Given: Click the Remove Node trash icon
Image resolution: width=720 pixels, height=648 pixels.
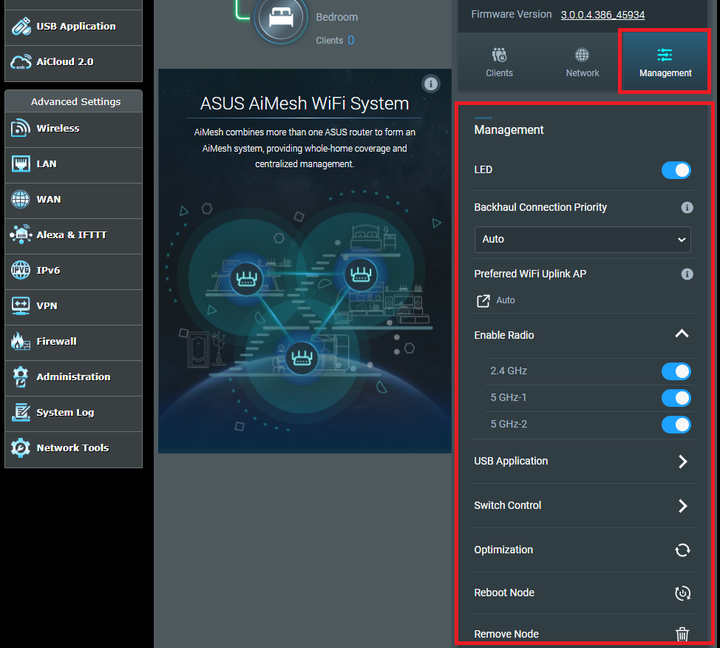Looking at the screenshot, I should (x=682, y=634).
